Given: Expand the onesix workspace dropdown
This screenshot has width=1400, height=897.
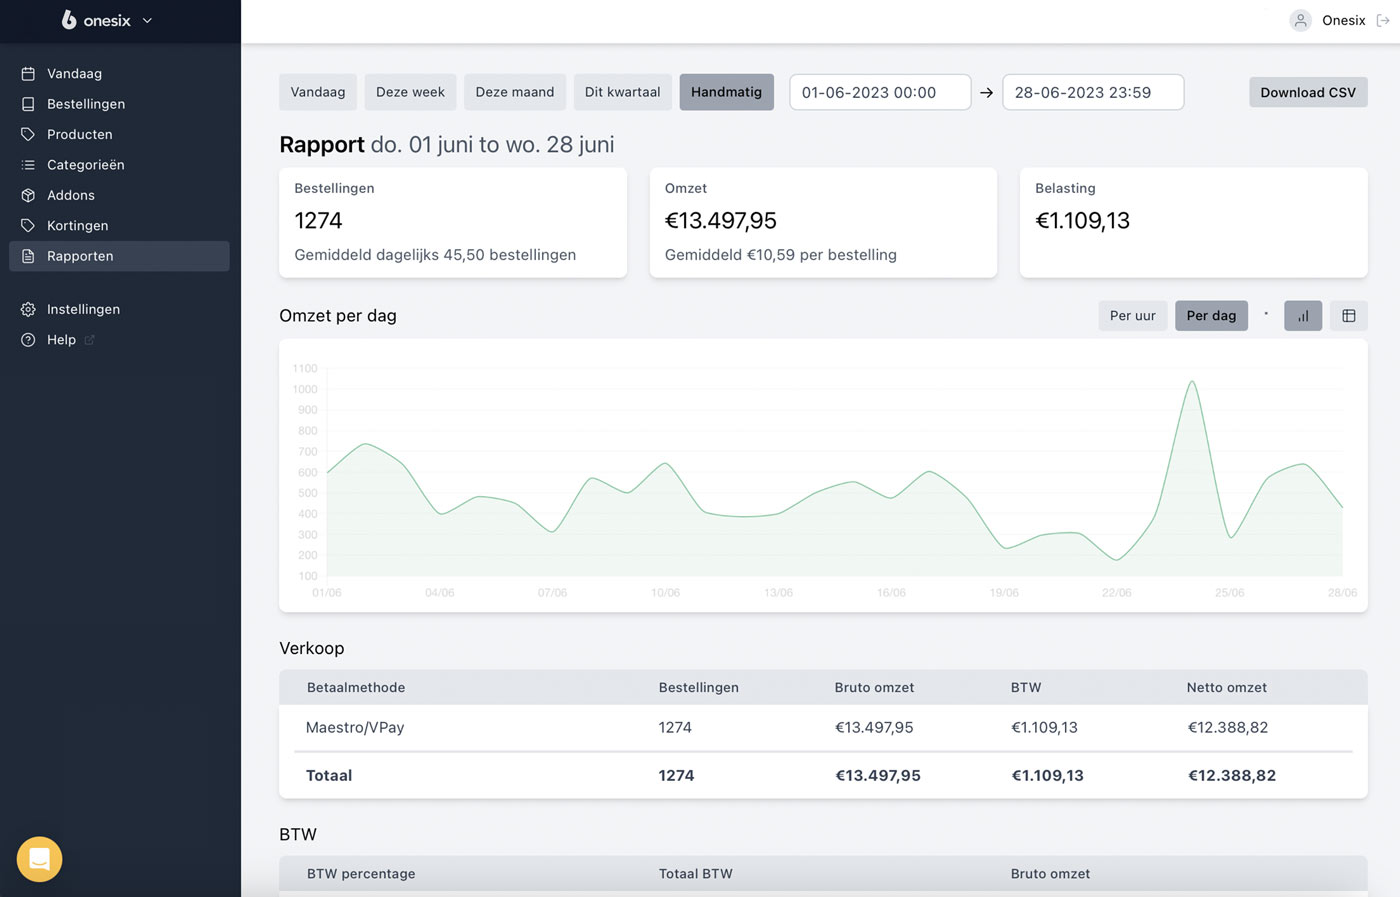Looking at the screenshot, I should [147, 20].
